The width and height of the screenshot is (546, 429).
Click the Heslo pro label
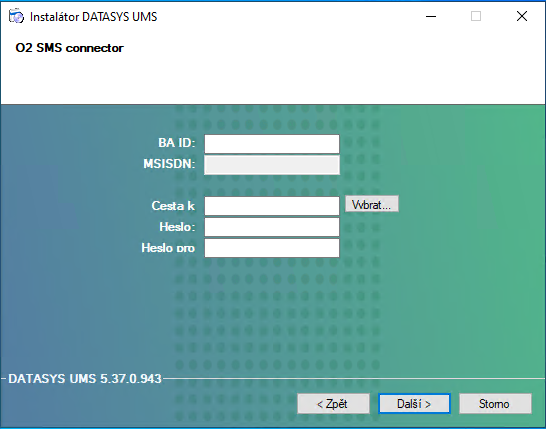[168, 248]
